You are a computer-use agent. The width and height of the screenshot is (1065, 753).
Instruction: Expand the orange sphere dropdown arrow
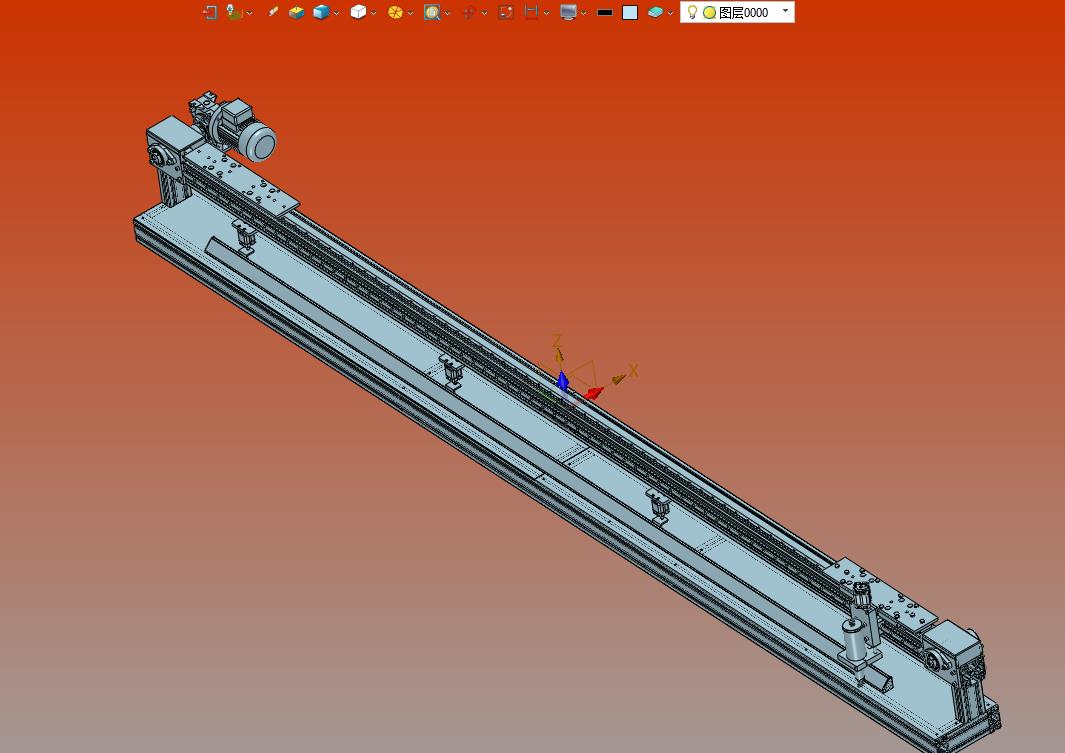pyautogui.click(x=410, y=13)
